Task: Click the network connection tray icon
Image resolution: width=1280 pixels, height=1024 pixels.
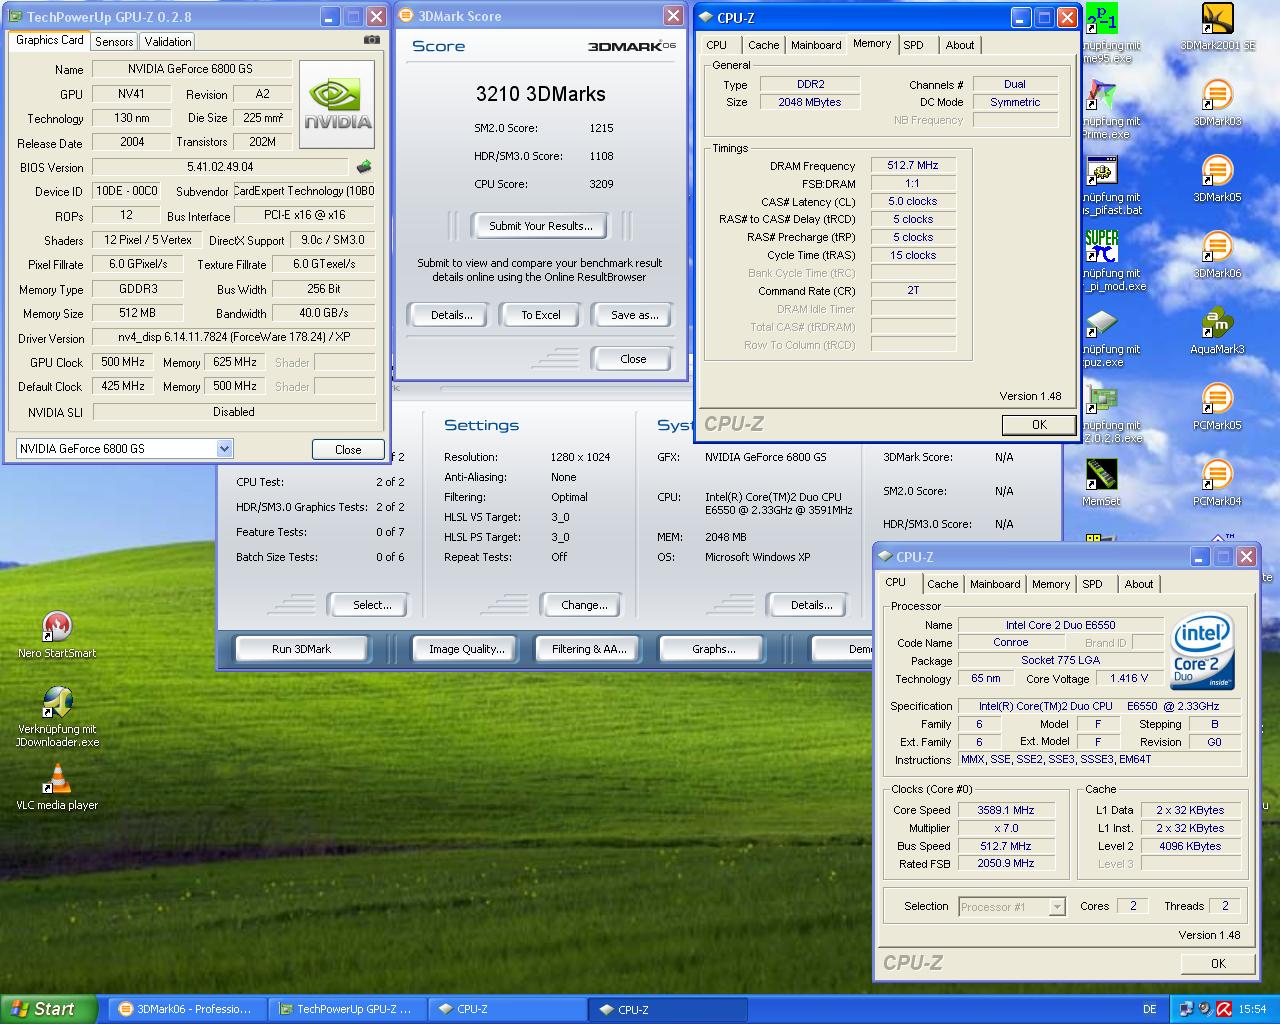Action: 1187,1009
